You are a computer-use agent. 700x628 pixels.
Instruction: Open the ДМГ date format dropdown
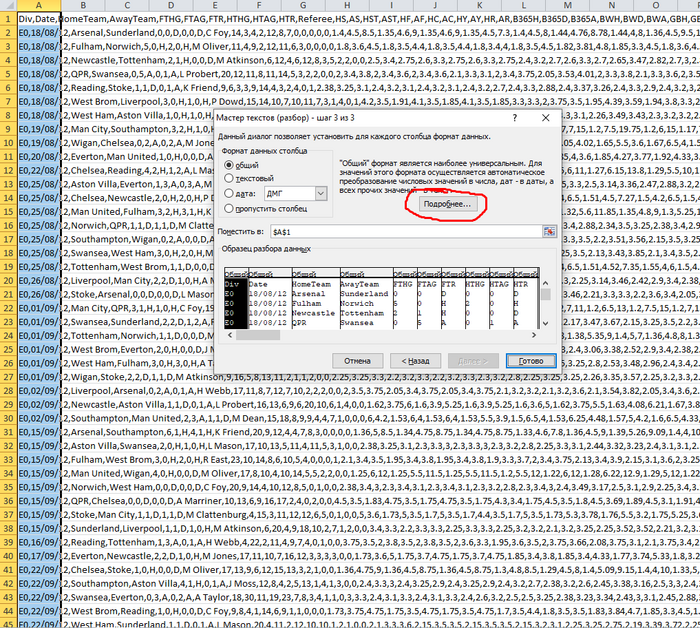[x=321, y=193]
